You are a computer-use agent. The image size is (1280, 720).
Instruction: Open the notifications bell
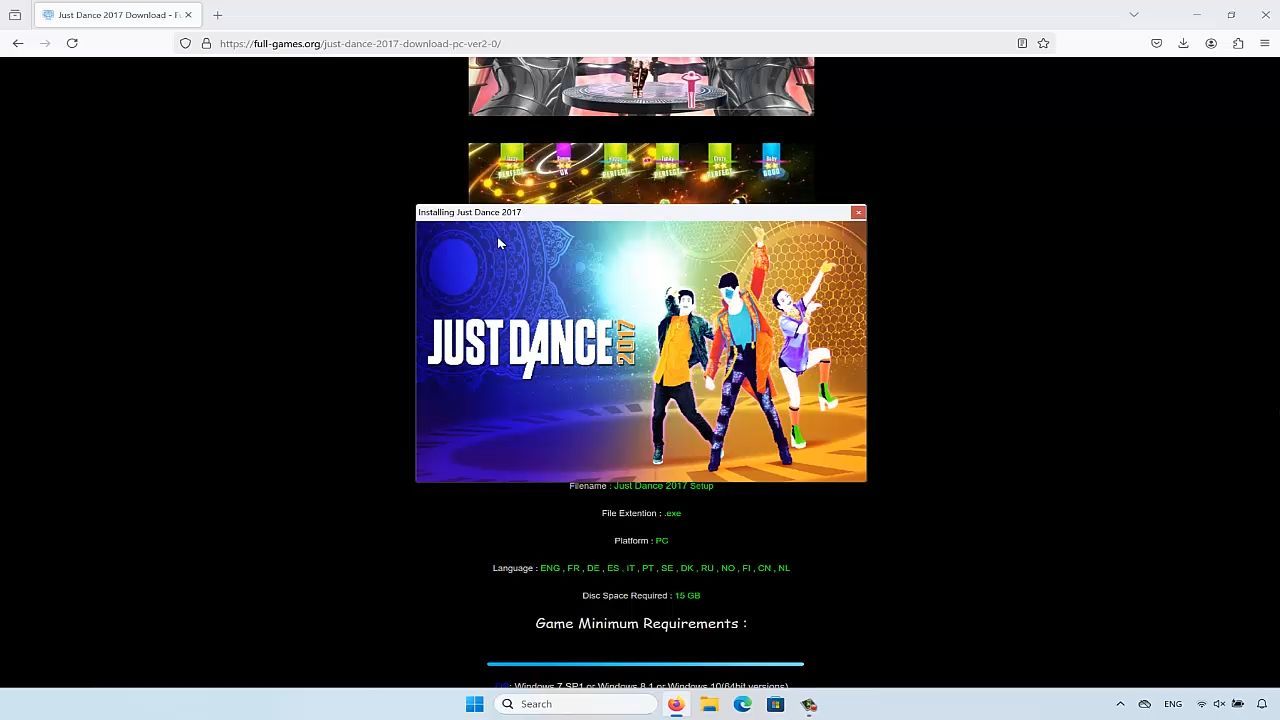pos(1262,704)
